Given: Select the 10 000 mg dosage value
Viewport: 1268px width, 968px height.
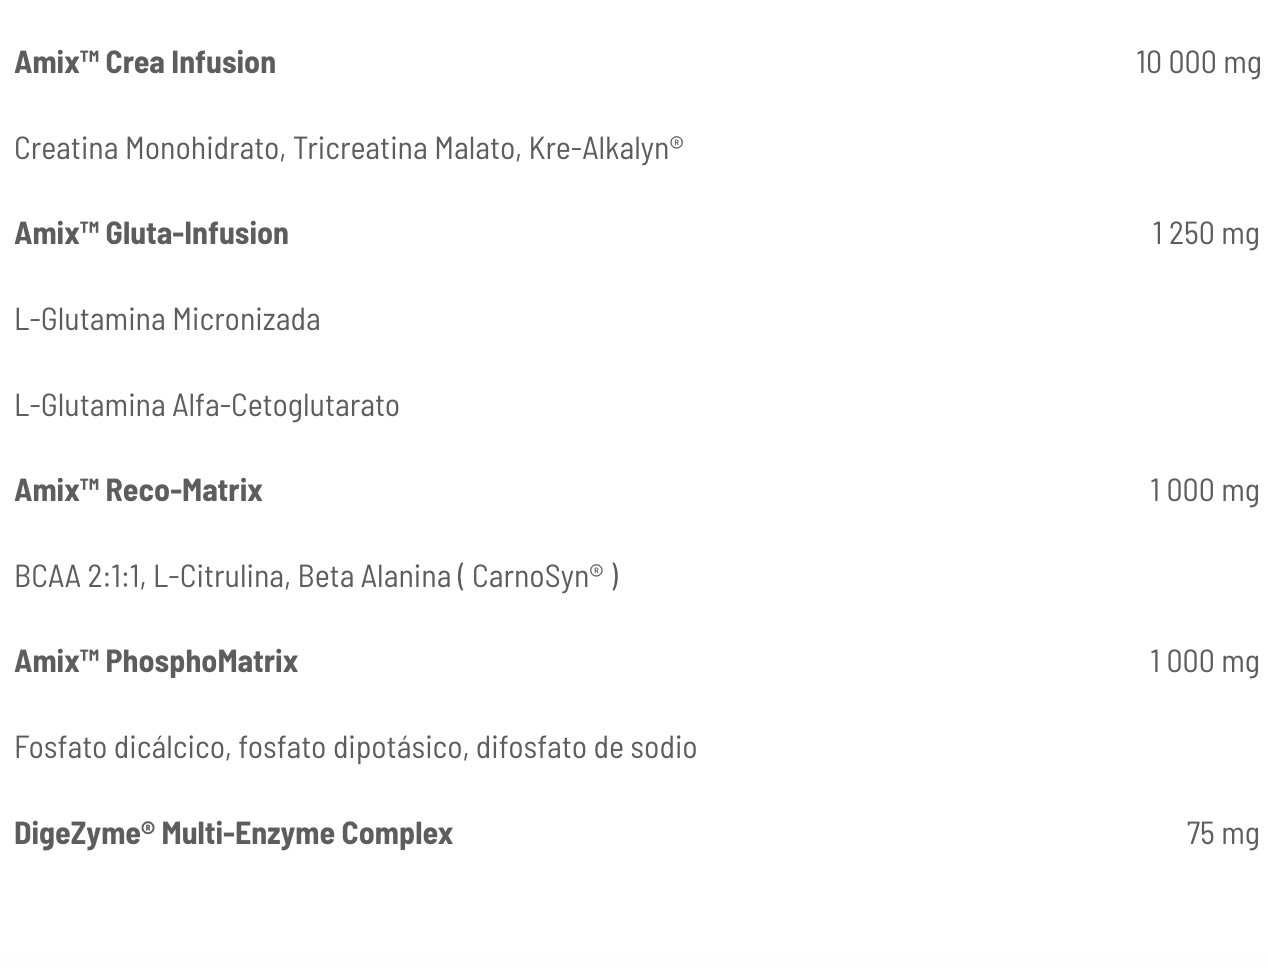Looking at the screenshot, I should point(1197,62).
